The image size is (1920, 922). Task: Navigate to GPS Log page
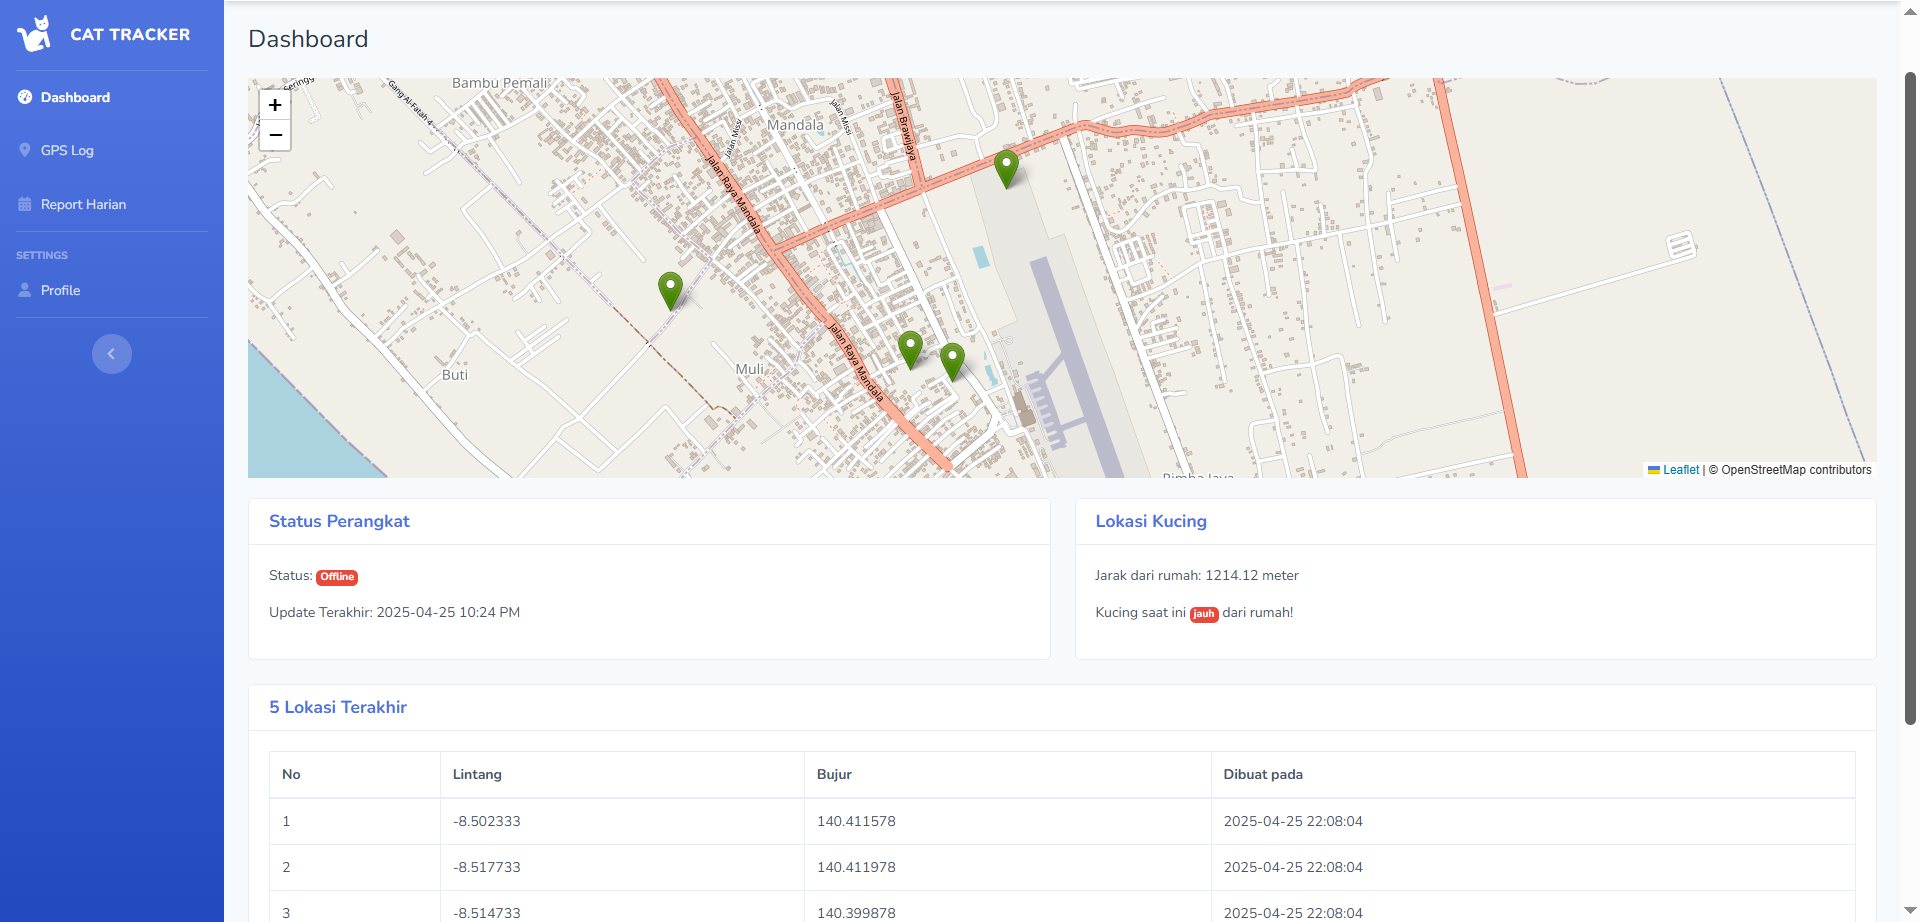click(x=68, y=150)
